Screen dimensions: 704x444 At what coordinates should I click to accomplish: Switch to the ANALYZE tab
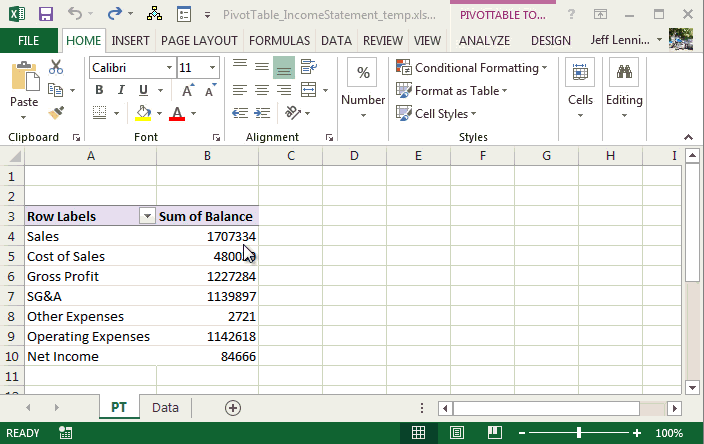(x=484, y=41)
